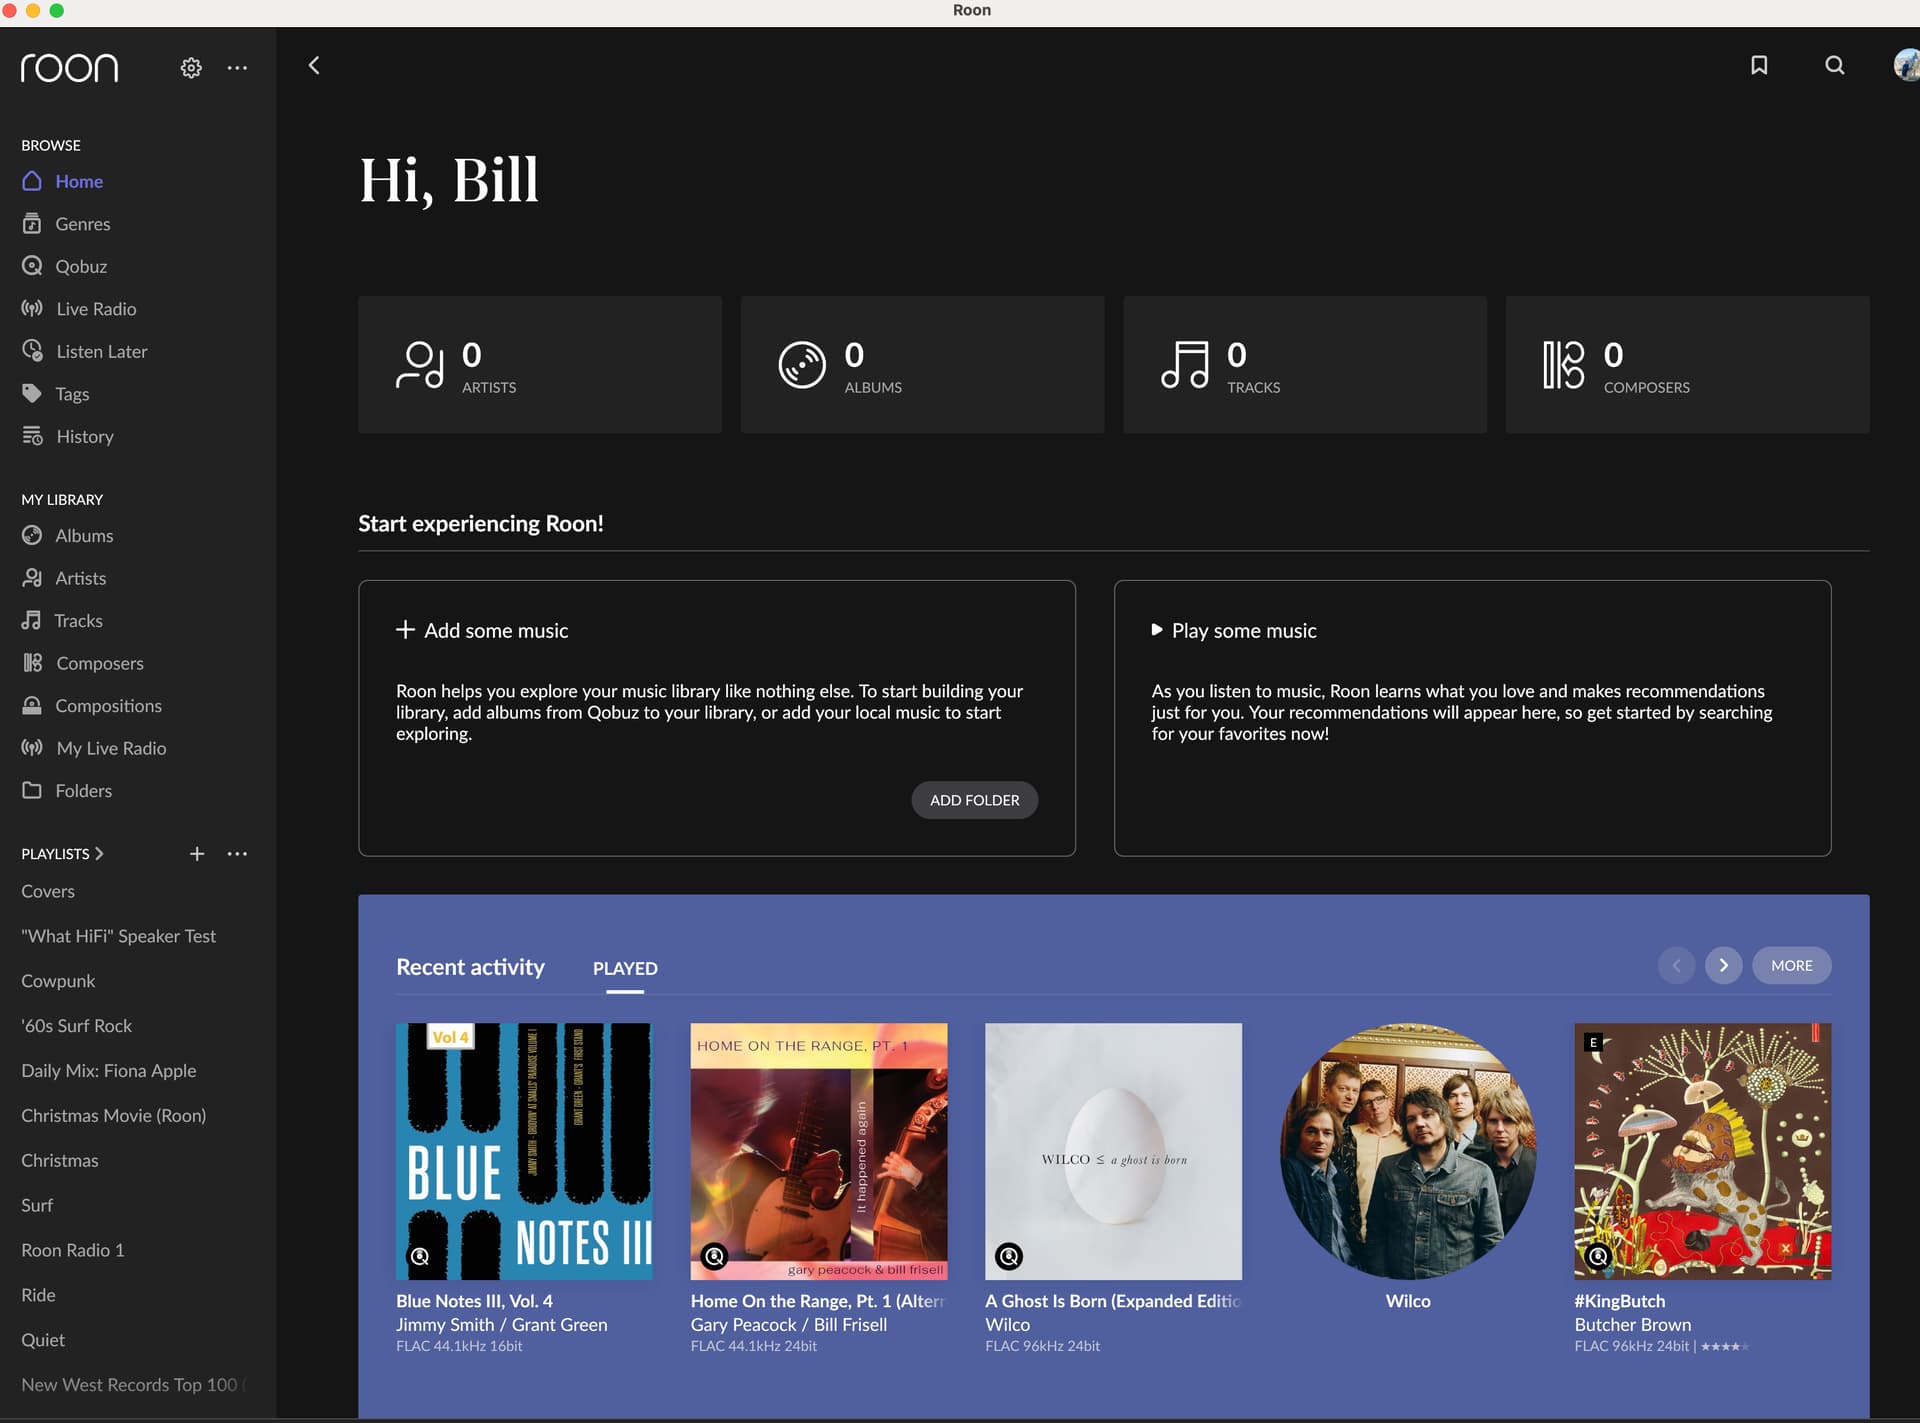Click Jimmy Smith / Grant Green artist link
The height and width of the screenshot is (1423, 1920).
click(x=501, y=1324)
